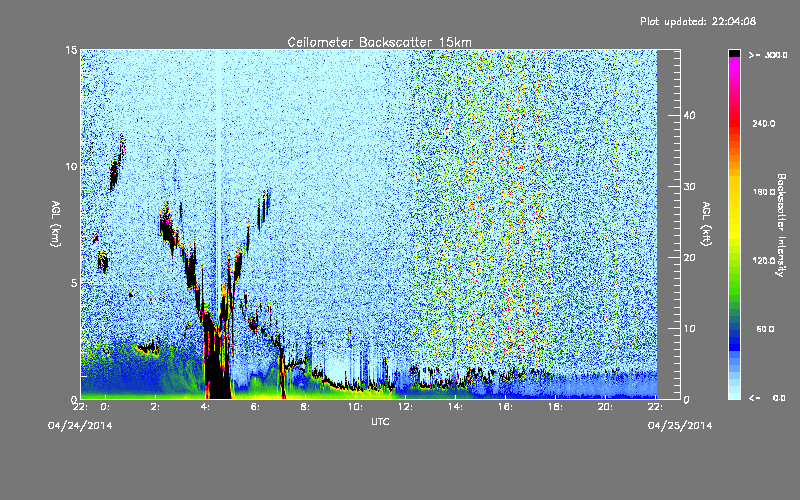Screen dimensions: 800x500
Task: Click the ">= 300.0" colorbar value
Action: pyautogui.click(x=768, y=55)
